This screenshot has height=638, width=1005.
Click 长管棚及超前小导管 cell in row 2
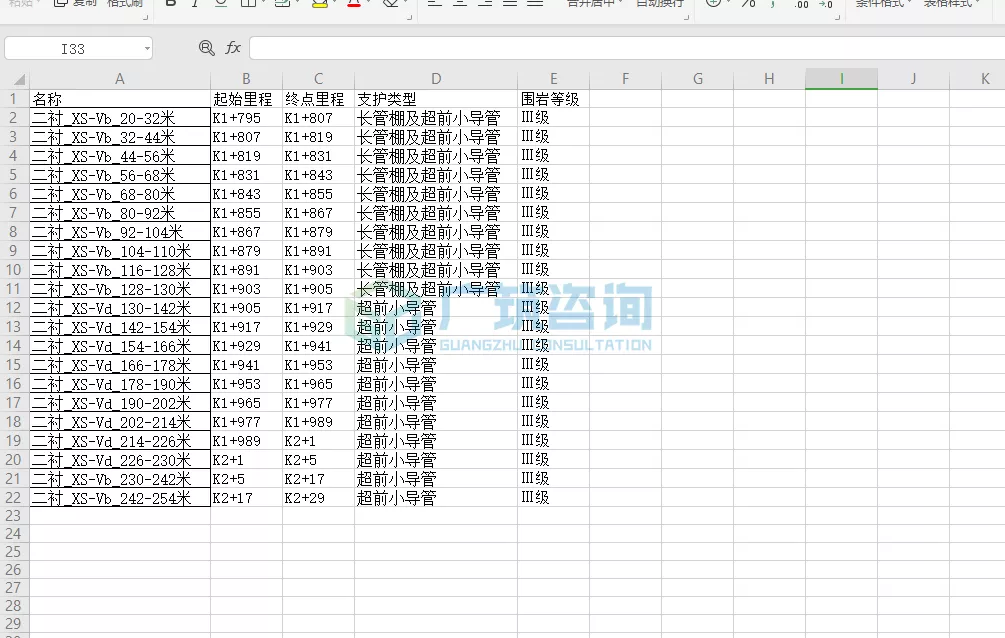[x=436, y=118]
